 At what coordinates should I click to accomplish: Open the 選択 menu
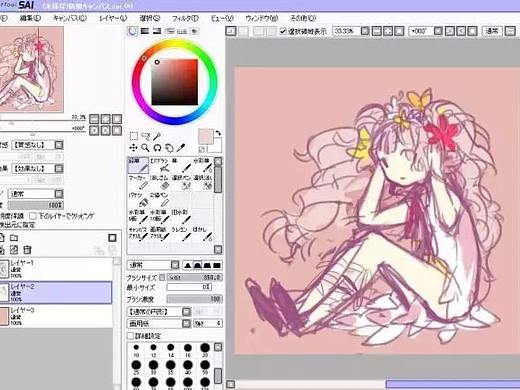(150, 18)
